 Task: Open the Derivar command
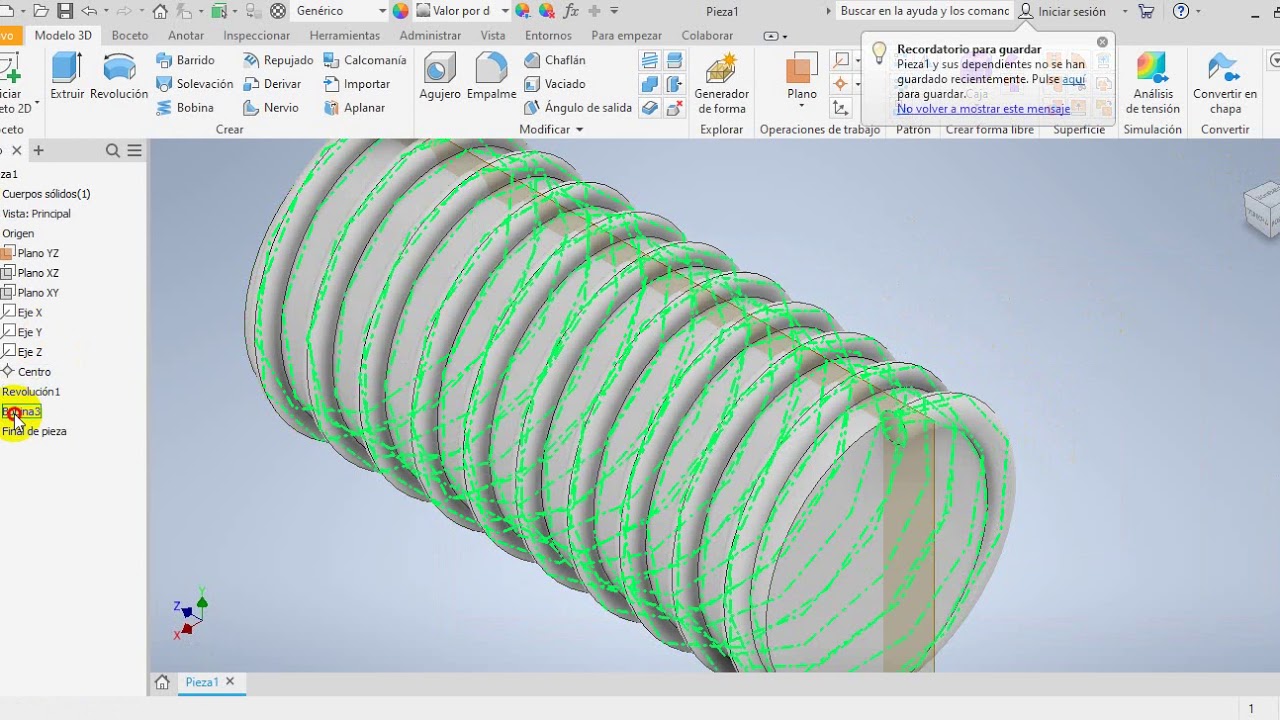click(271, 84)
